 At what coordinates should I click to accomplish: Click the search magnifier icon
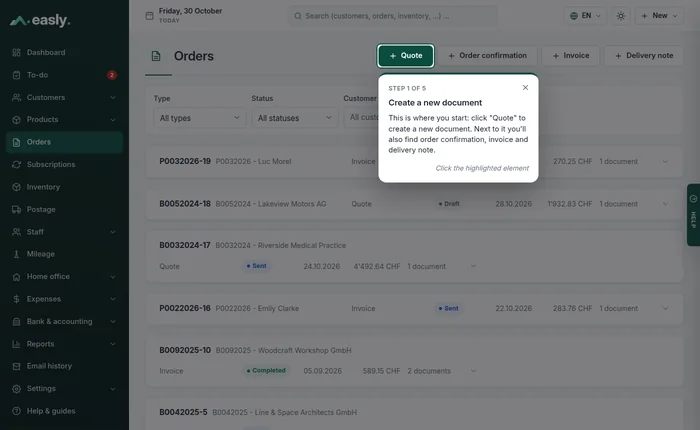tap(298, 16)
